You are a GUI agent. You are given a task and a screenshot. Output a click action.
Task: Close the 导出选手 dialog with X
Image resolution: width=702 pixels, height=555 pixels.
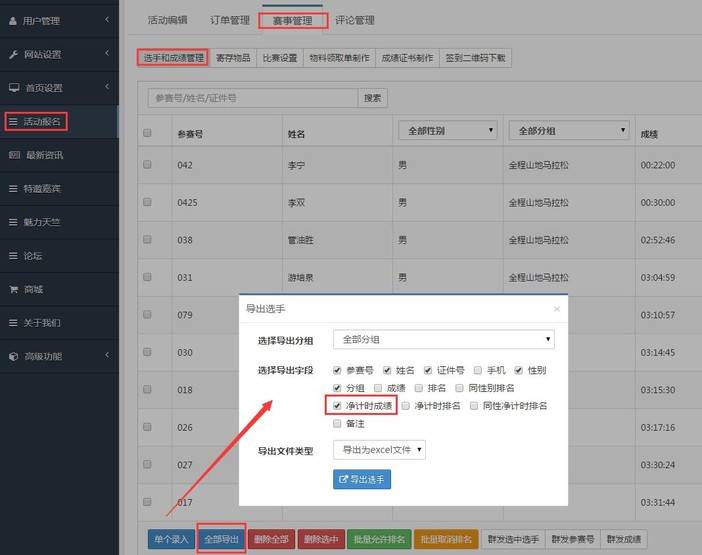pos(557,309)
